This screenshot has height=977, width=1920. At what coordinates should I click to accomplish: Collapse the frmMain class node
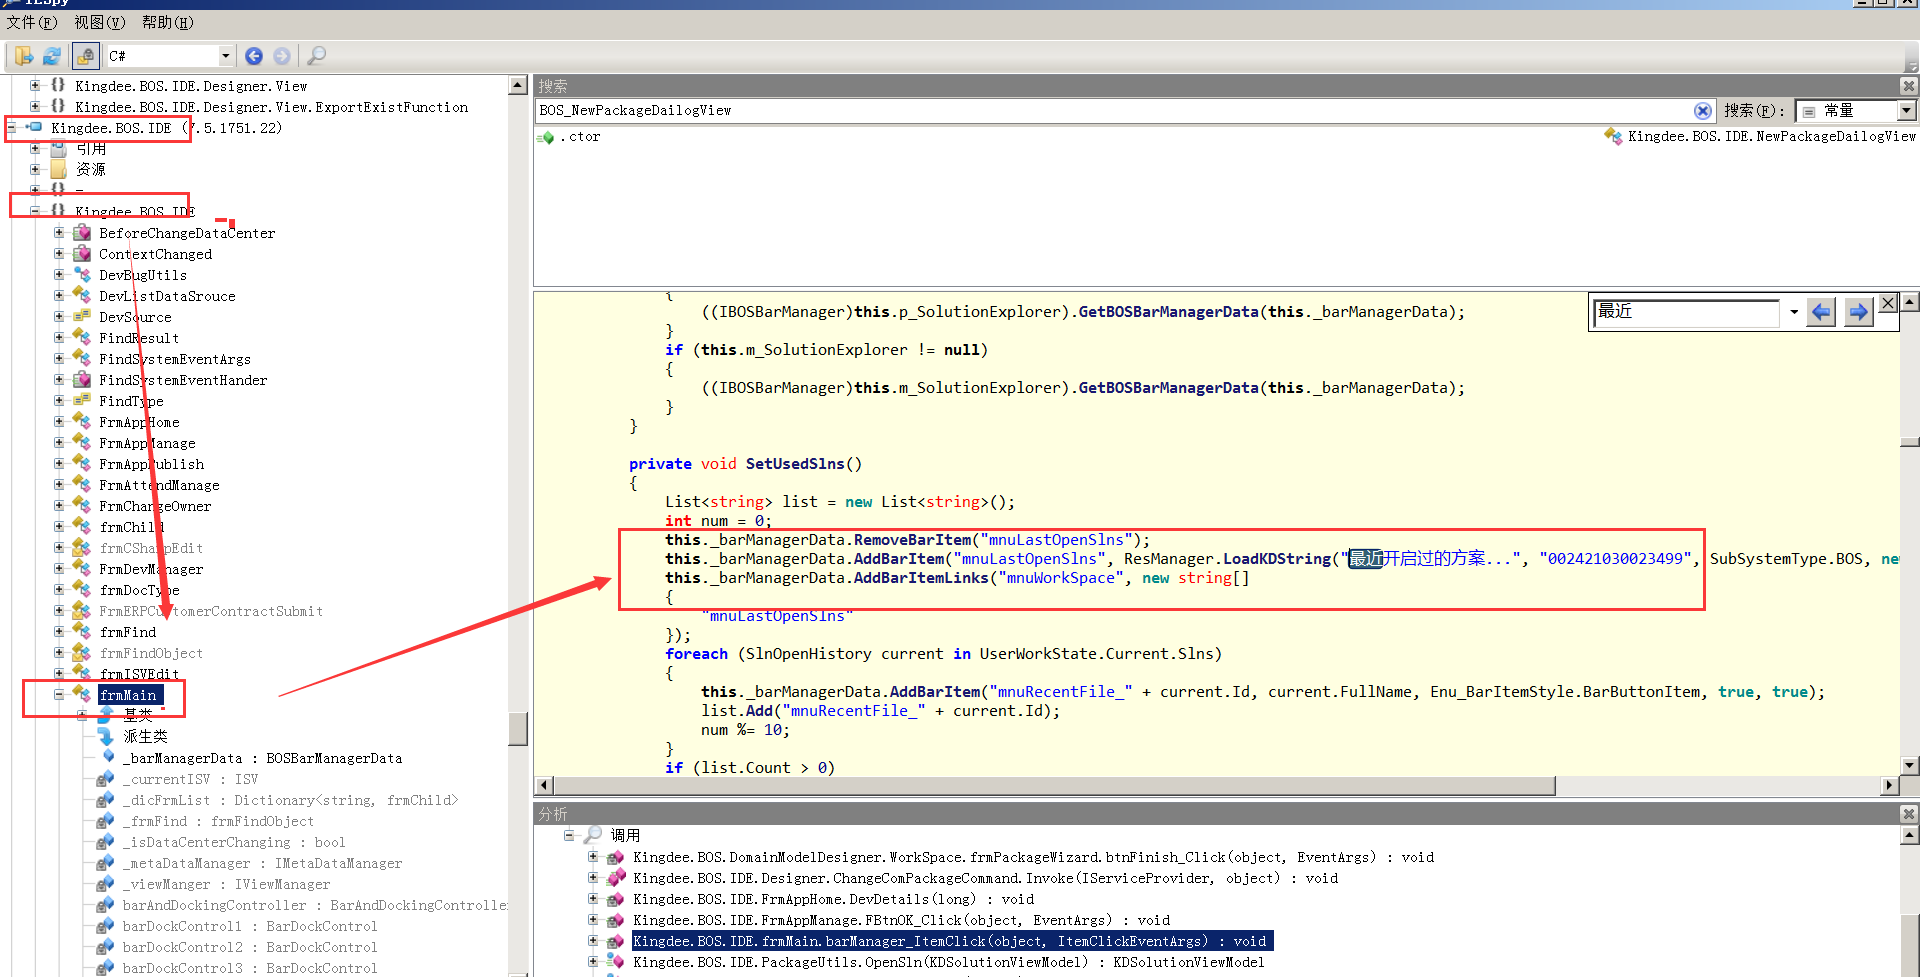(59, 694)
